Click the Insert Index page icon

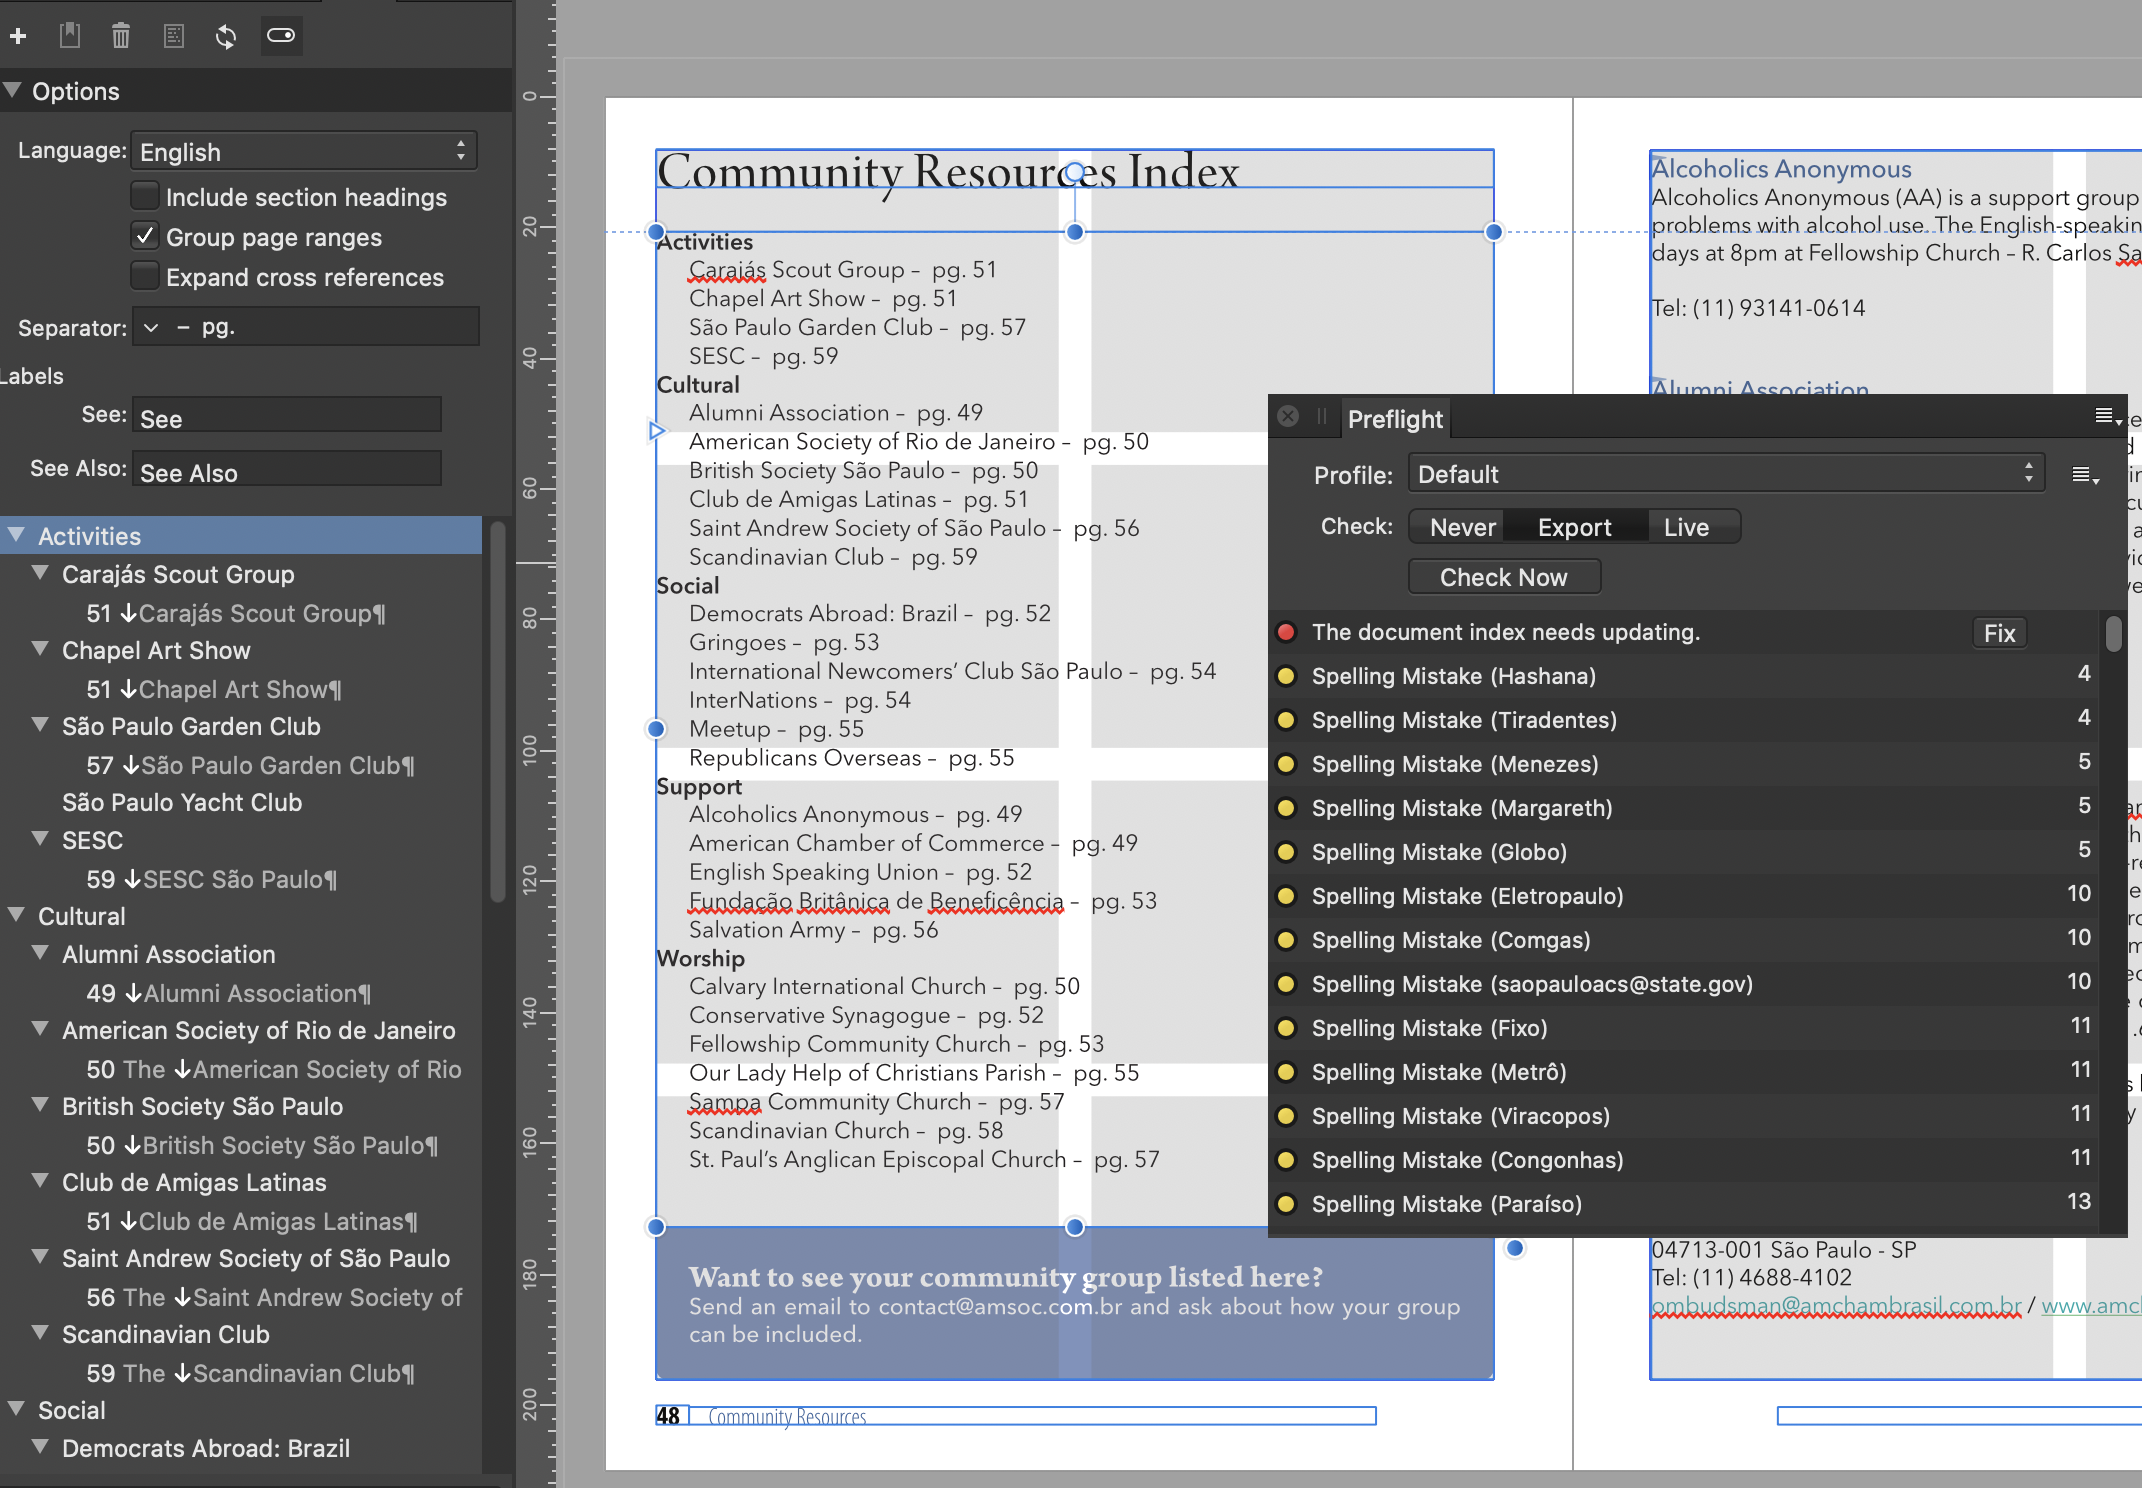pos(174,36)
